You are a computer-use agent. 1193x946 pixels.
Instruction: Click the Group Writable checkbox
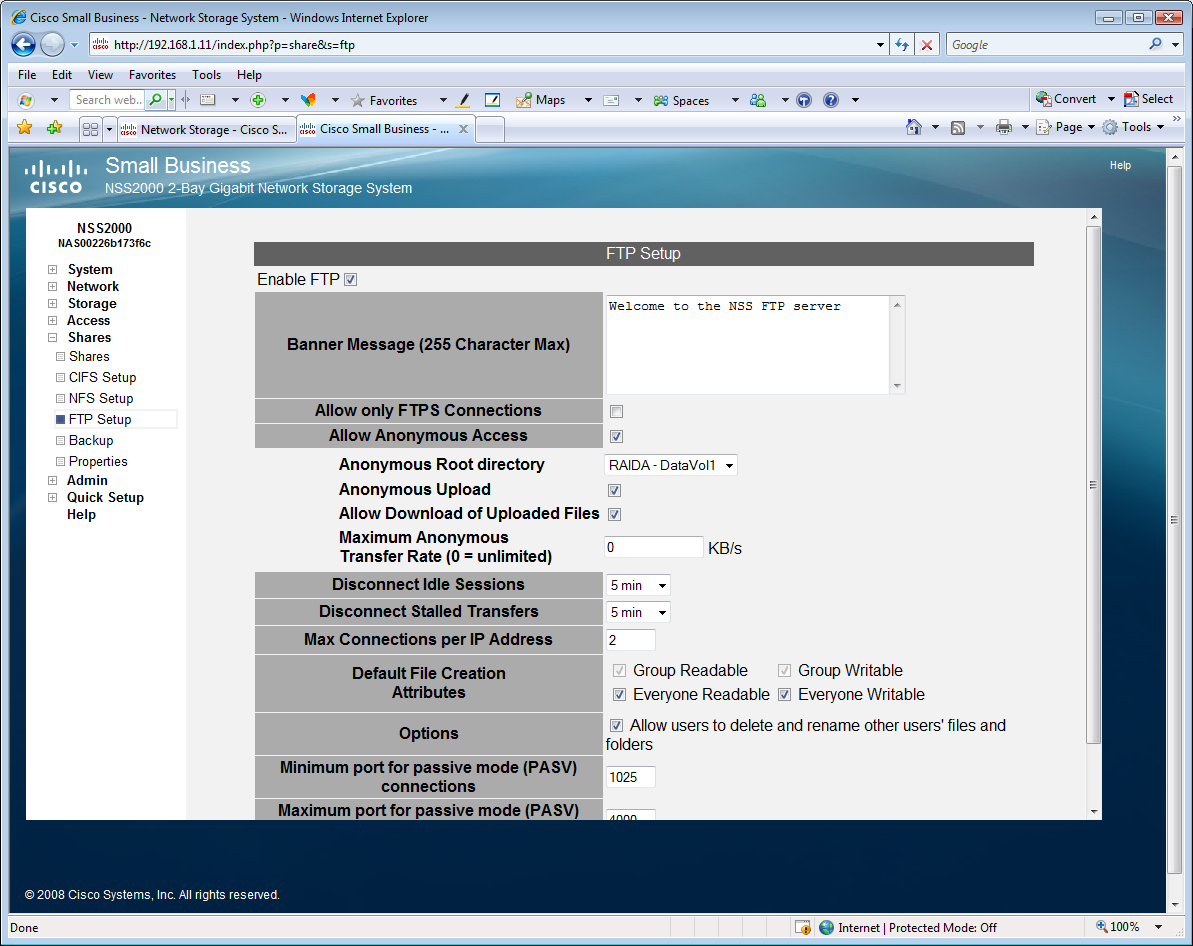point(784,670)
